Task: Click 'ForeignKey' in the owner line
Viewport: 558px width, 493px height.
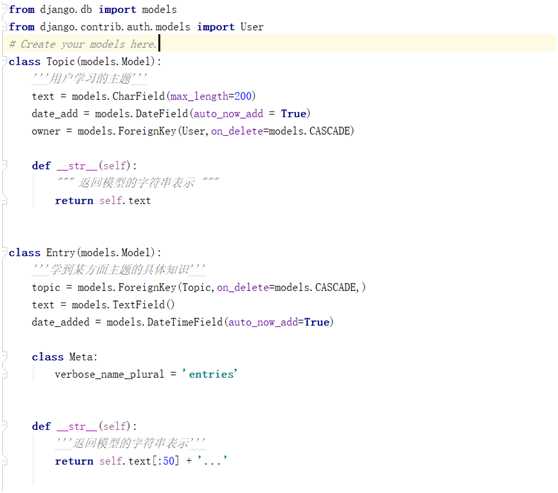Action: [147, 131]
